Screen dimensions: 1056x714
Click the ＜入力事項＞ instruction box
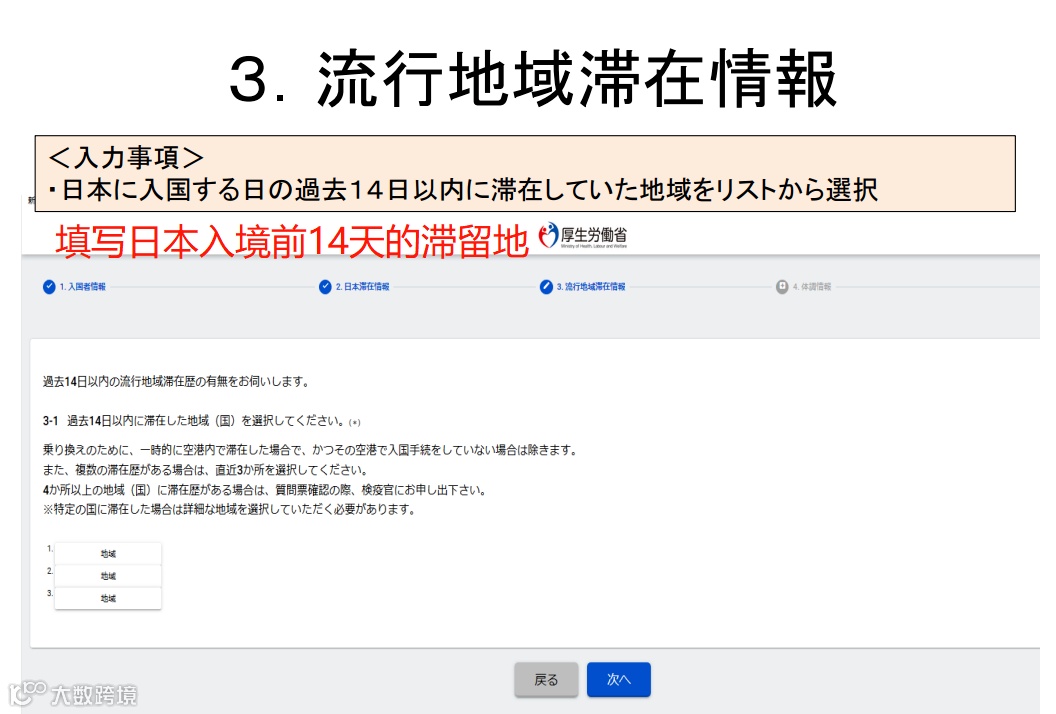pyautogui.click(x=525, y=174)
